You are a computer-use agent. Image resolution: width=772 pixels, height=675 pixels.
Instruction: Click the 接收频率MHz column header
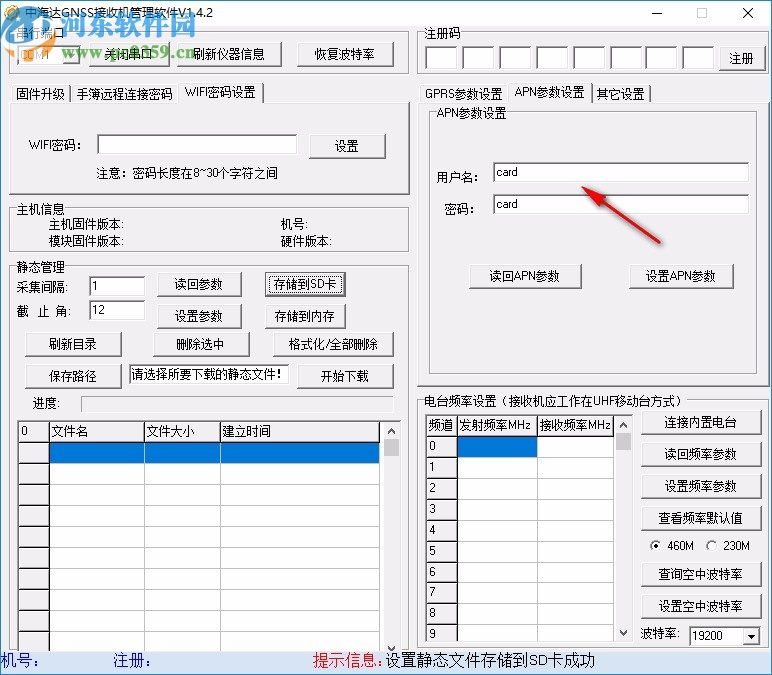point(575,425)
